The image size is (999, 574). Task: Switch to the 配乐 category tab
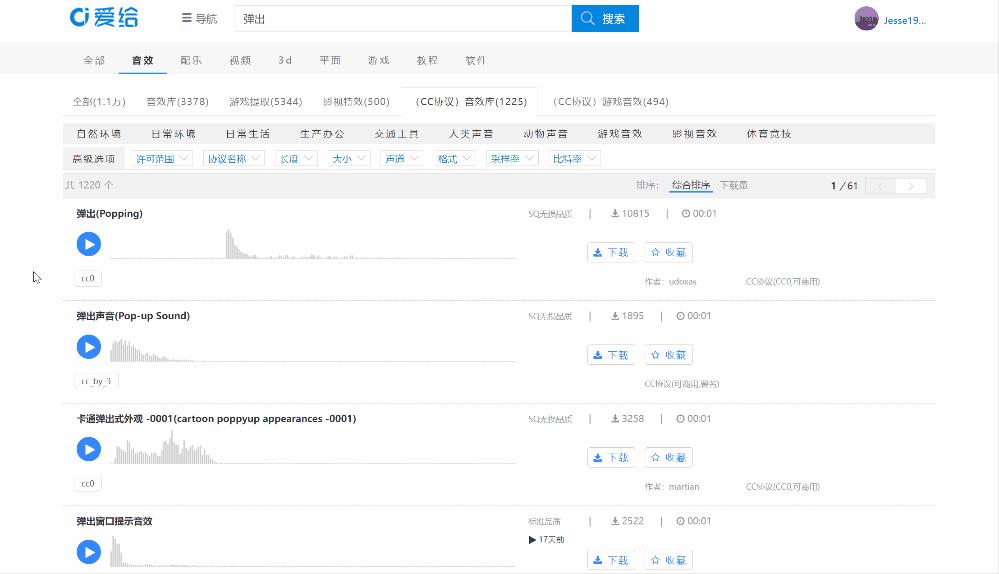point(190,60)
